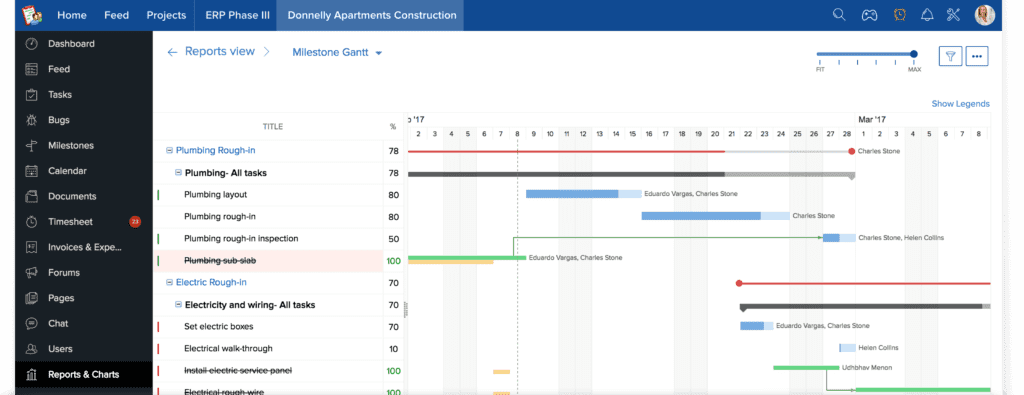The width and height of the screenshot is (1024, 395).
Task: Click the green Plumbing sub-slab bar
Action: (467, 258)
